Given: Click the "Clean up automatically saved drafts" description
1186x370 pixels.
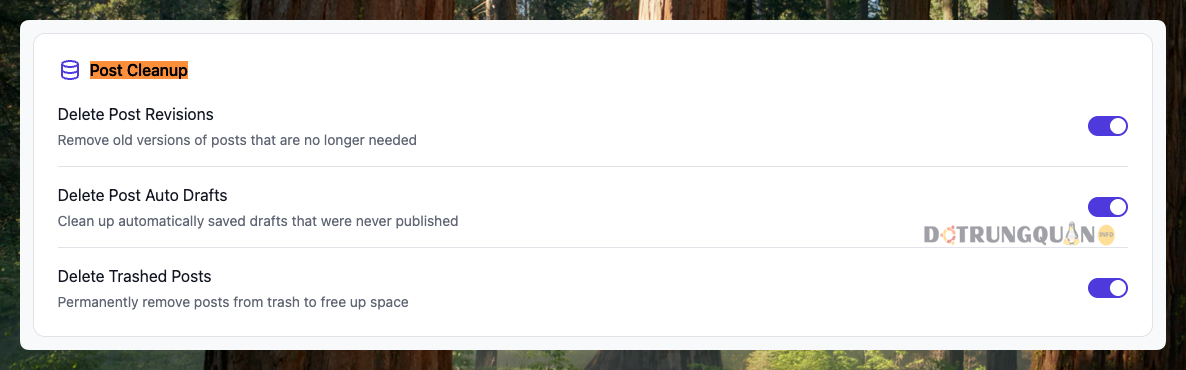Looking at the screenshot, I should tap(258, 222).
